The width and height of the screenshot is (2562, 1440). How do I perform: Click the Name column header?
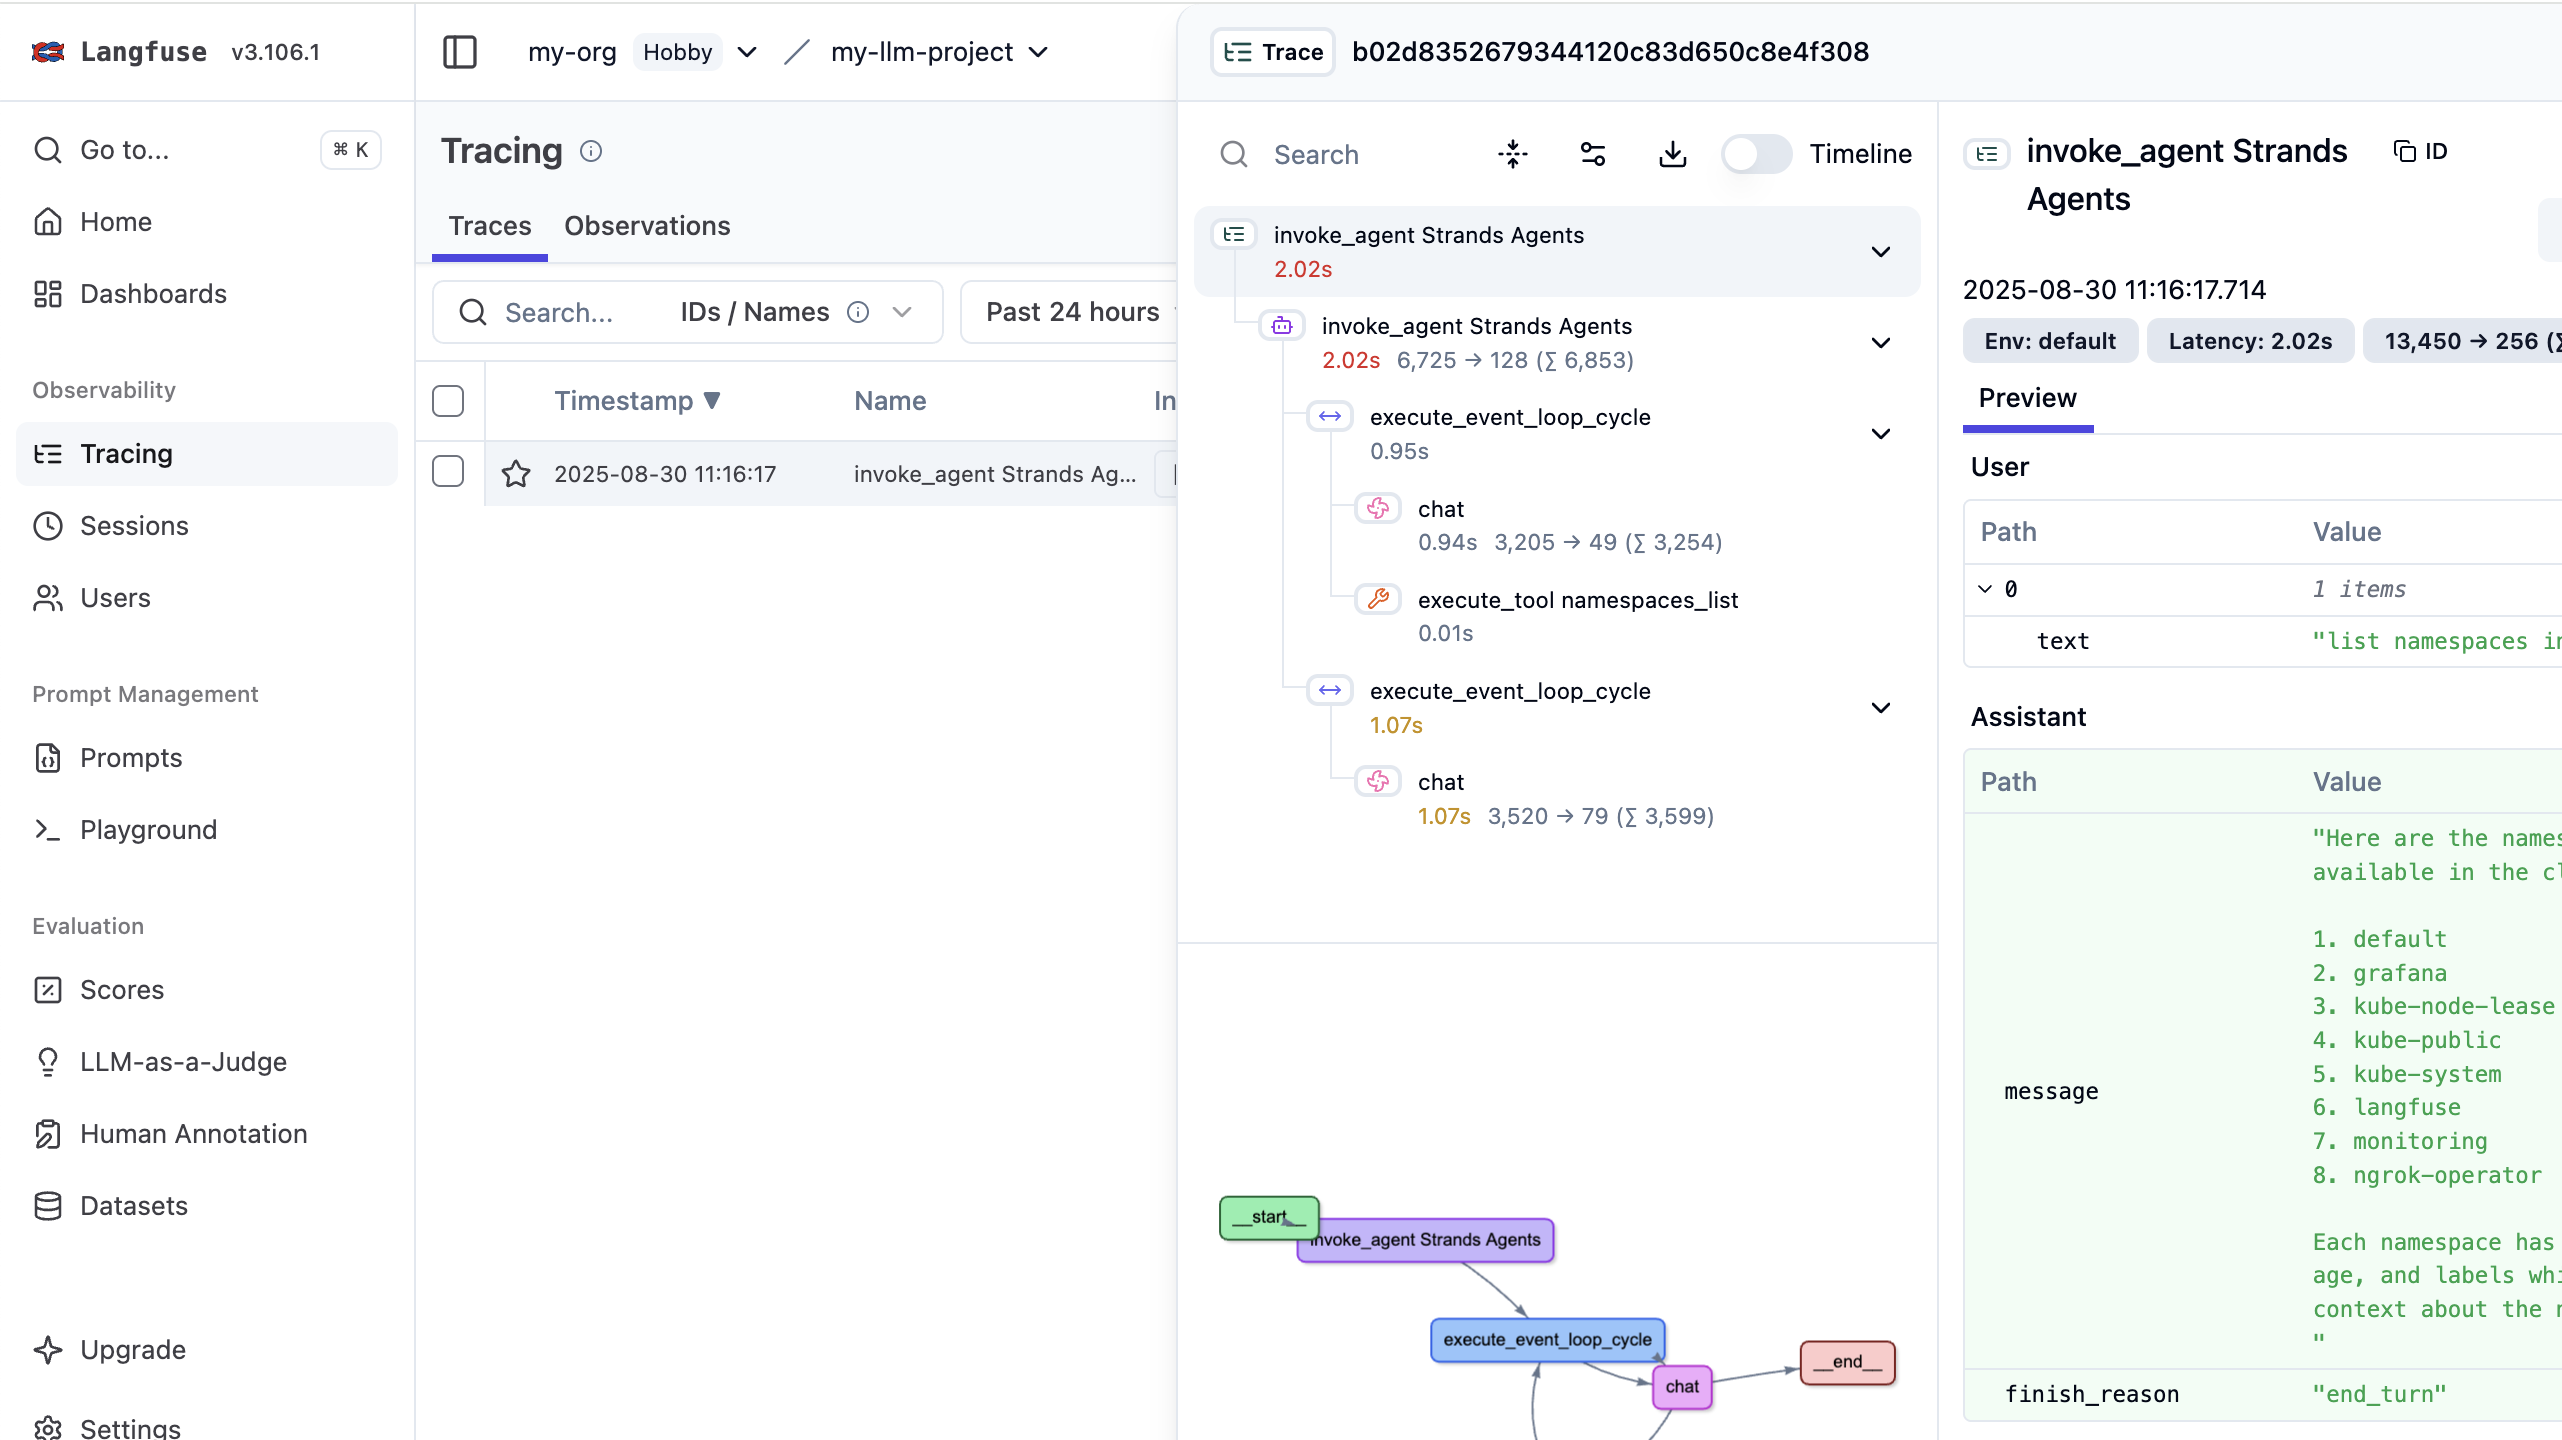click(890, 401)
